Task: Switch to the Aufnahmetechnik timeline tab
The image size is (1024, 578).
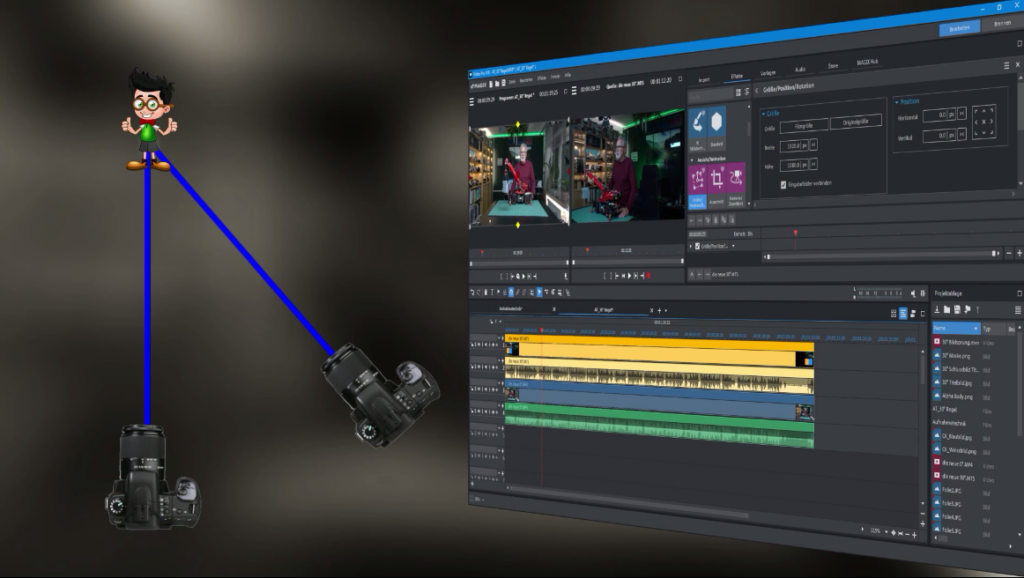Action: tap(511, 308)
